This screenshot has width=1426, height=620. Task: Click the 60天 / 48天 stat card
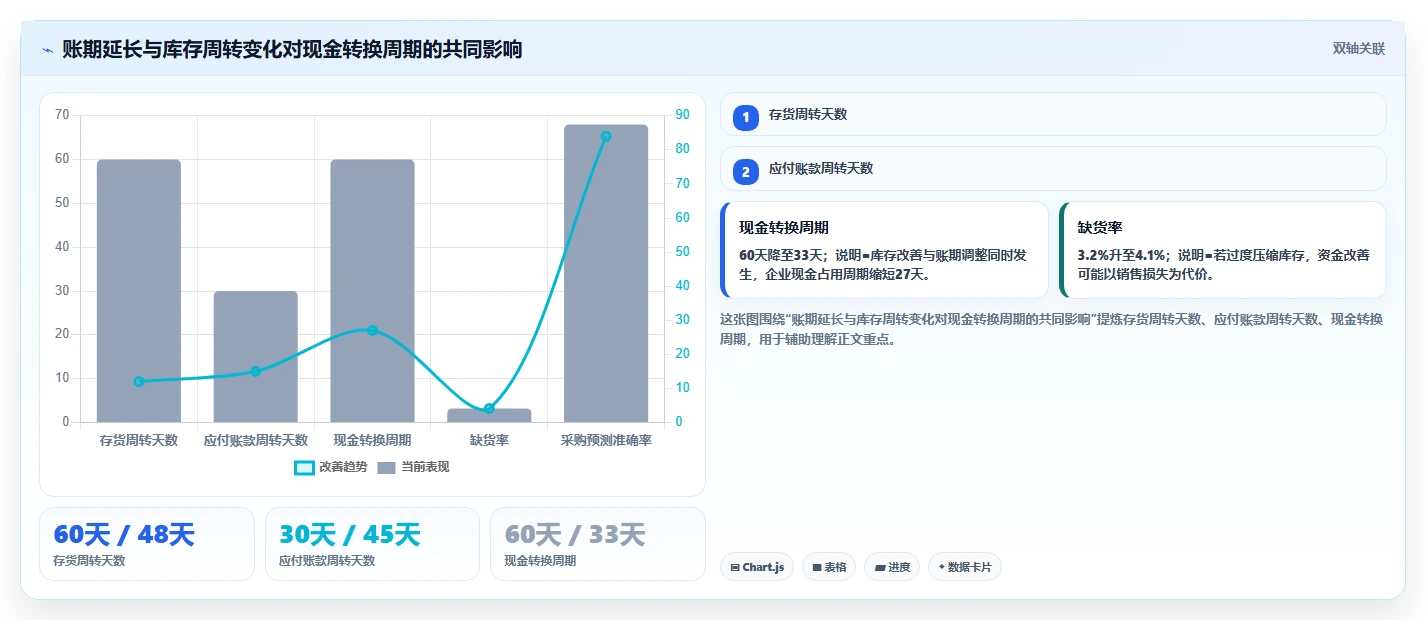(x=147, y=544)
